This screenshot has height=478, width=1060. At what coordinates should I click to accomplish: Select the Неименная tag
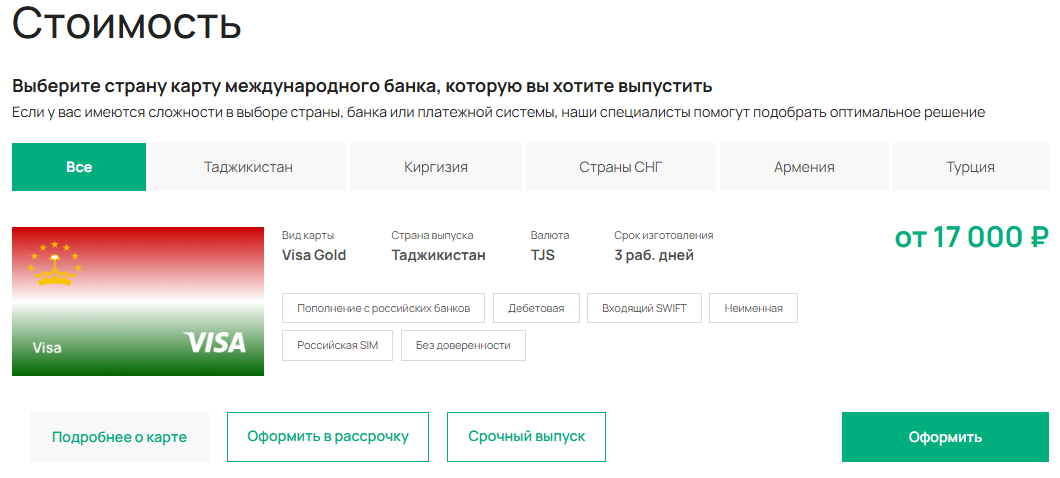pos(753,308)
